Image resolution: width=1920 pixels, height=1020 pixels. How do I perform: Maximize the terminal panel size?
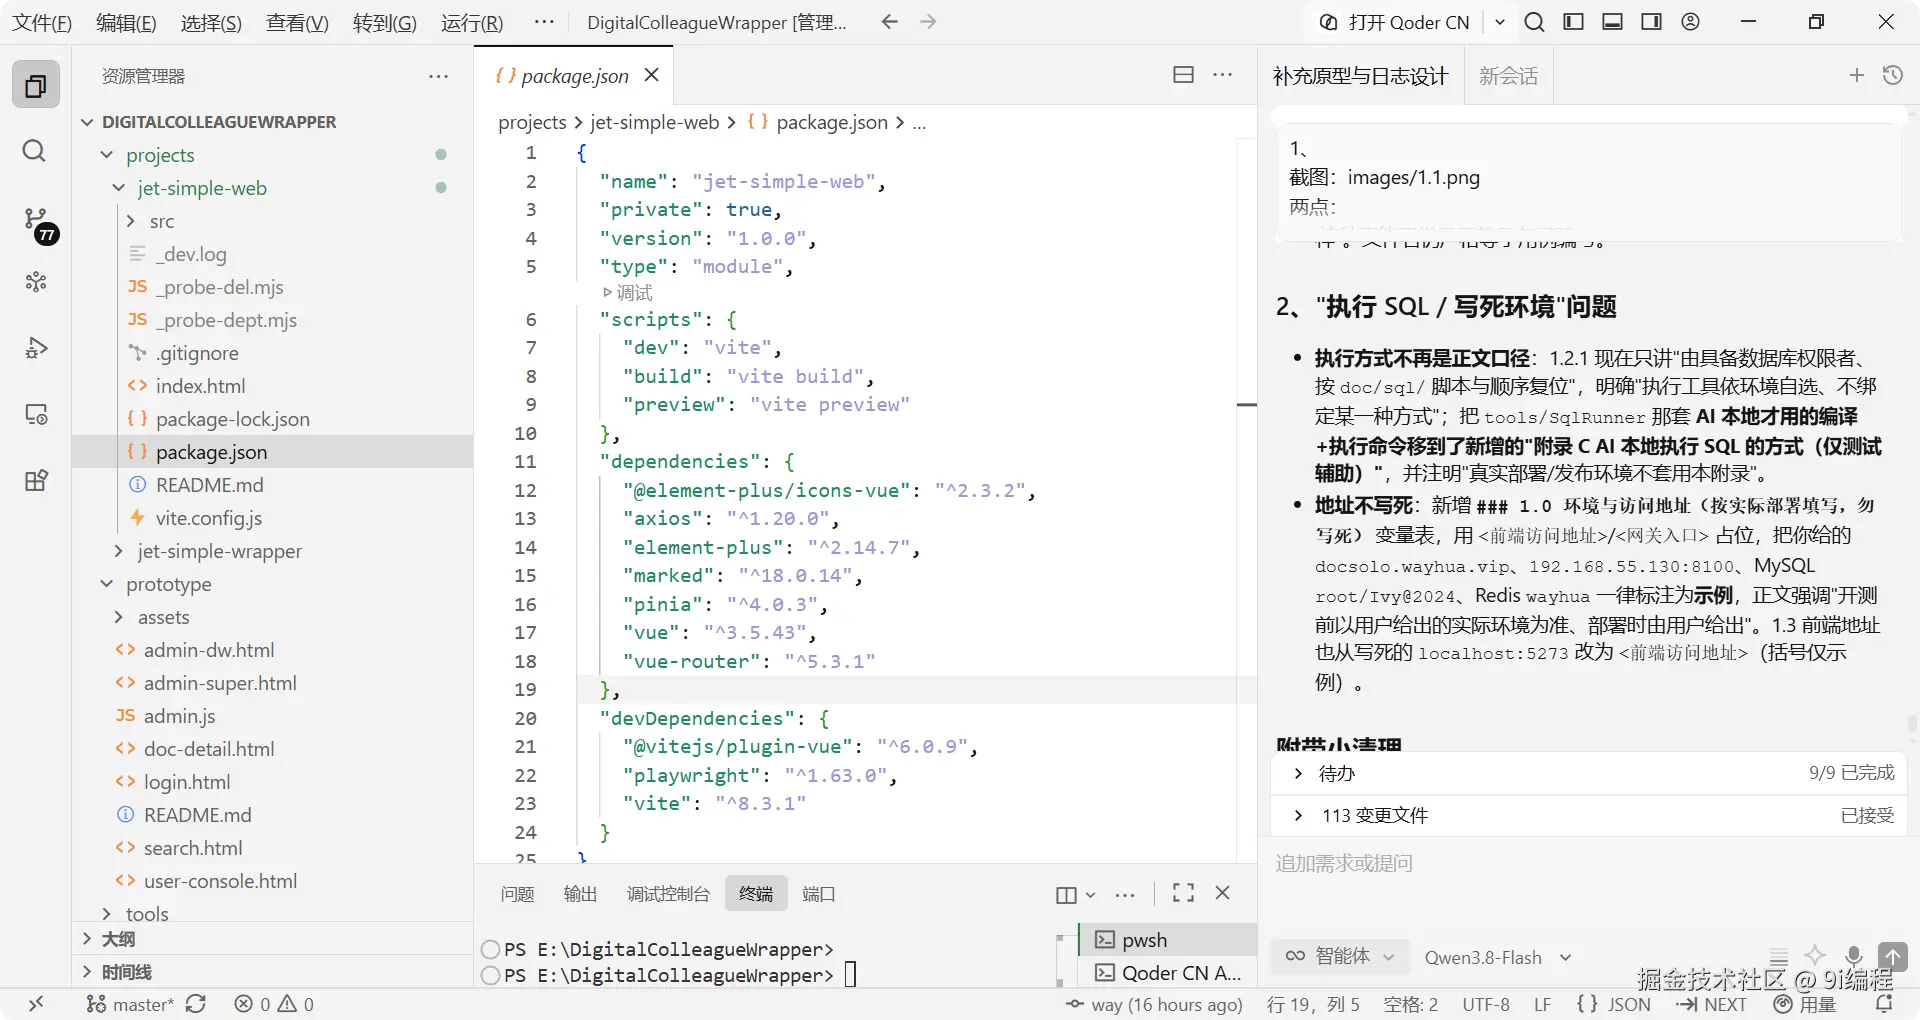(x=1184, y=893)
